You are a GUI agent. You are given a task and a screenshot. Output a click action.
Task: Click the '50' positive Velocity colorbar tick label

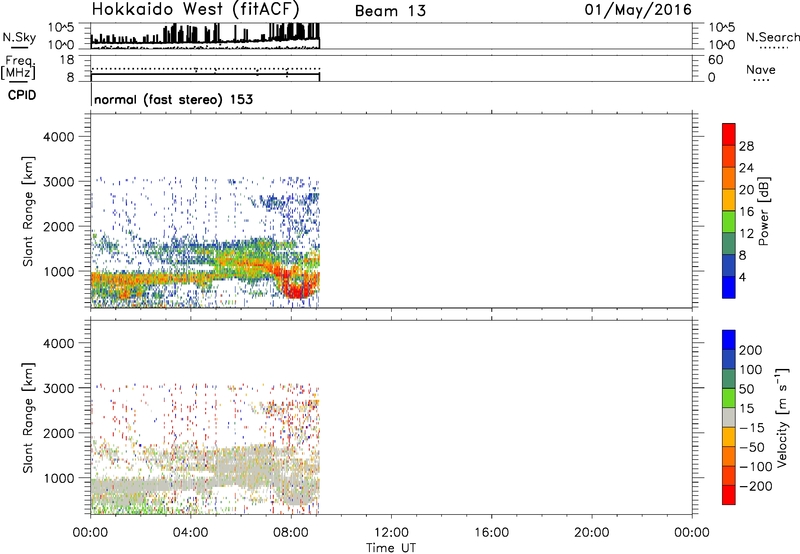click(x=747, y=389)
